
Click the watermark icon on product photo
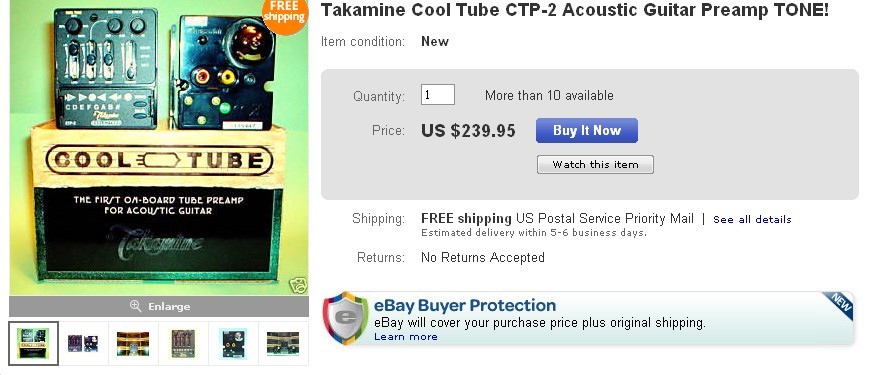[299, 285]
